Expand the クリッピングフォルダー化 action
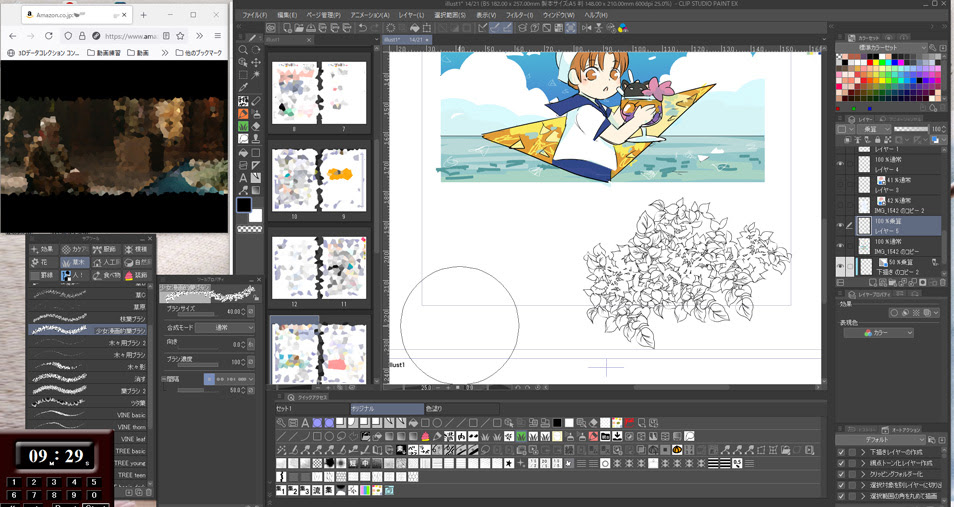Image resolution: width=954 pixels, height=507 pixels. pyautogui.click(x=863, y=474)
